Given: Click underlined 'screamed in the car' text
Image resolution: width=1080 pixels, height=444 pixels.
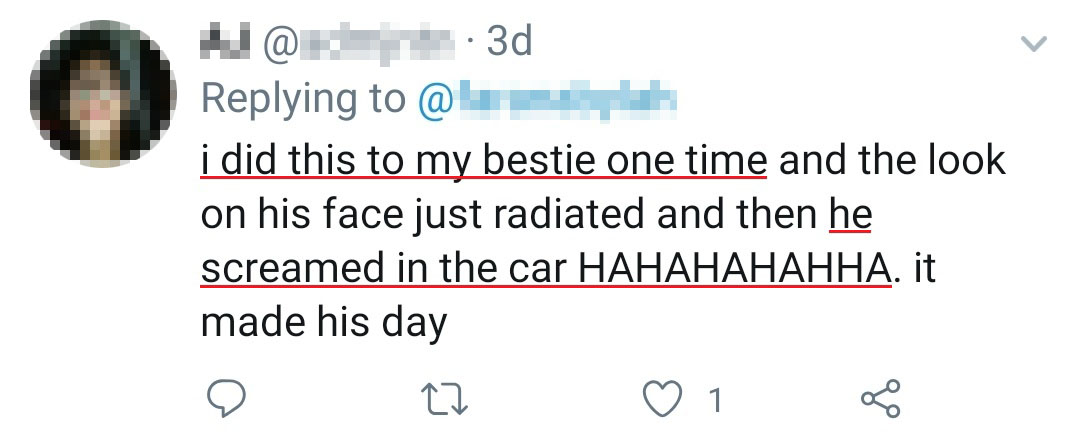Looking at the screenshot, I should 386,269.
